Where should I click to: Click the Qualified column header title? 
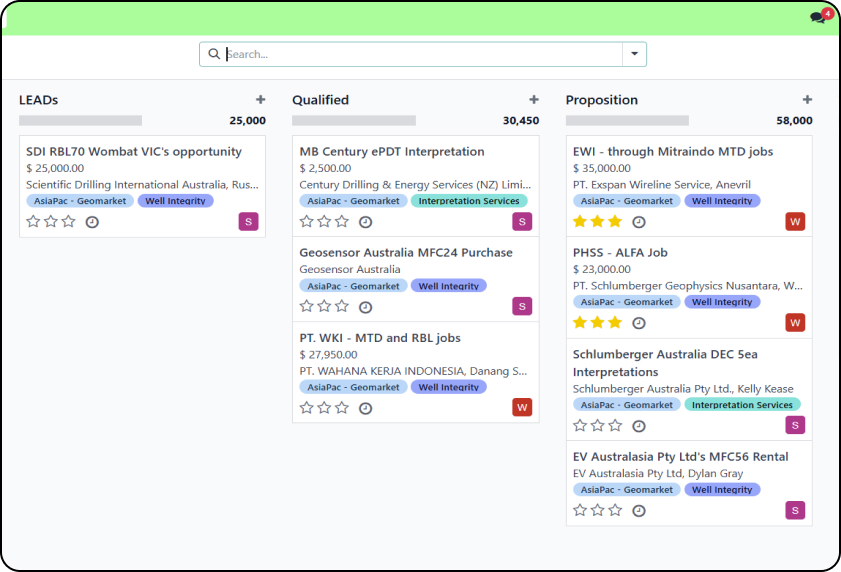coord(320,100)
